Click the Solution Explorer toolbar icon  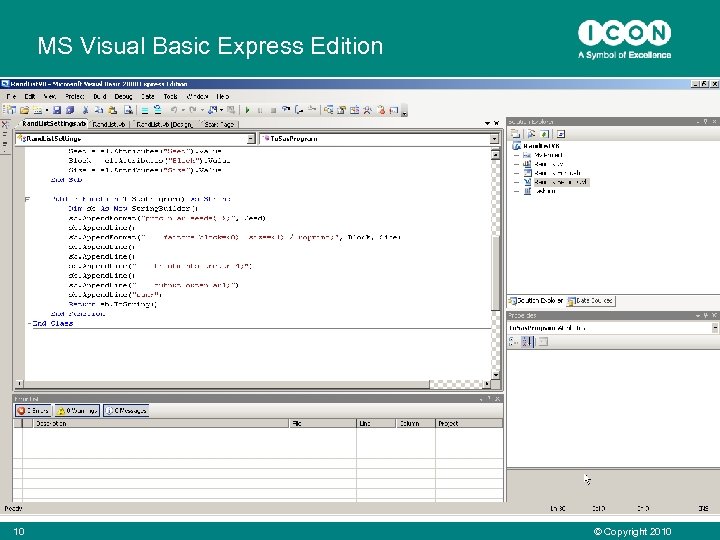(328, 110)
